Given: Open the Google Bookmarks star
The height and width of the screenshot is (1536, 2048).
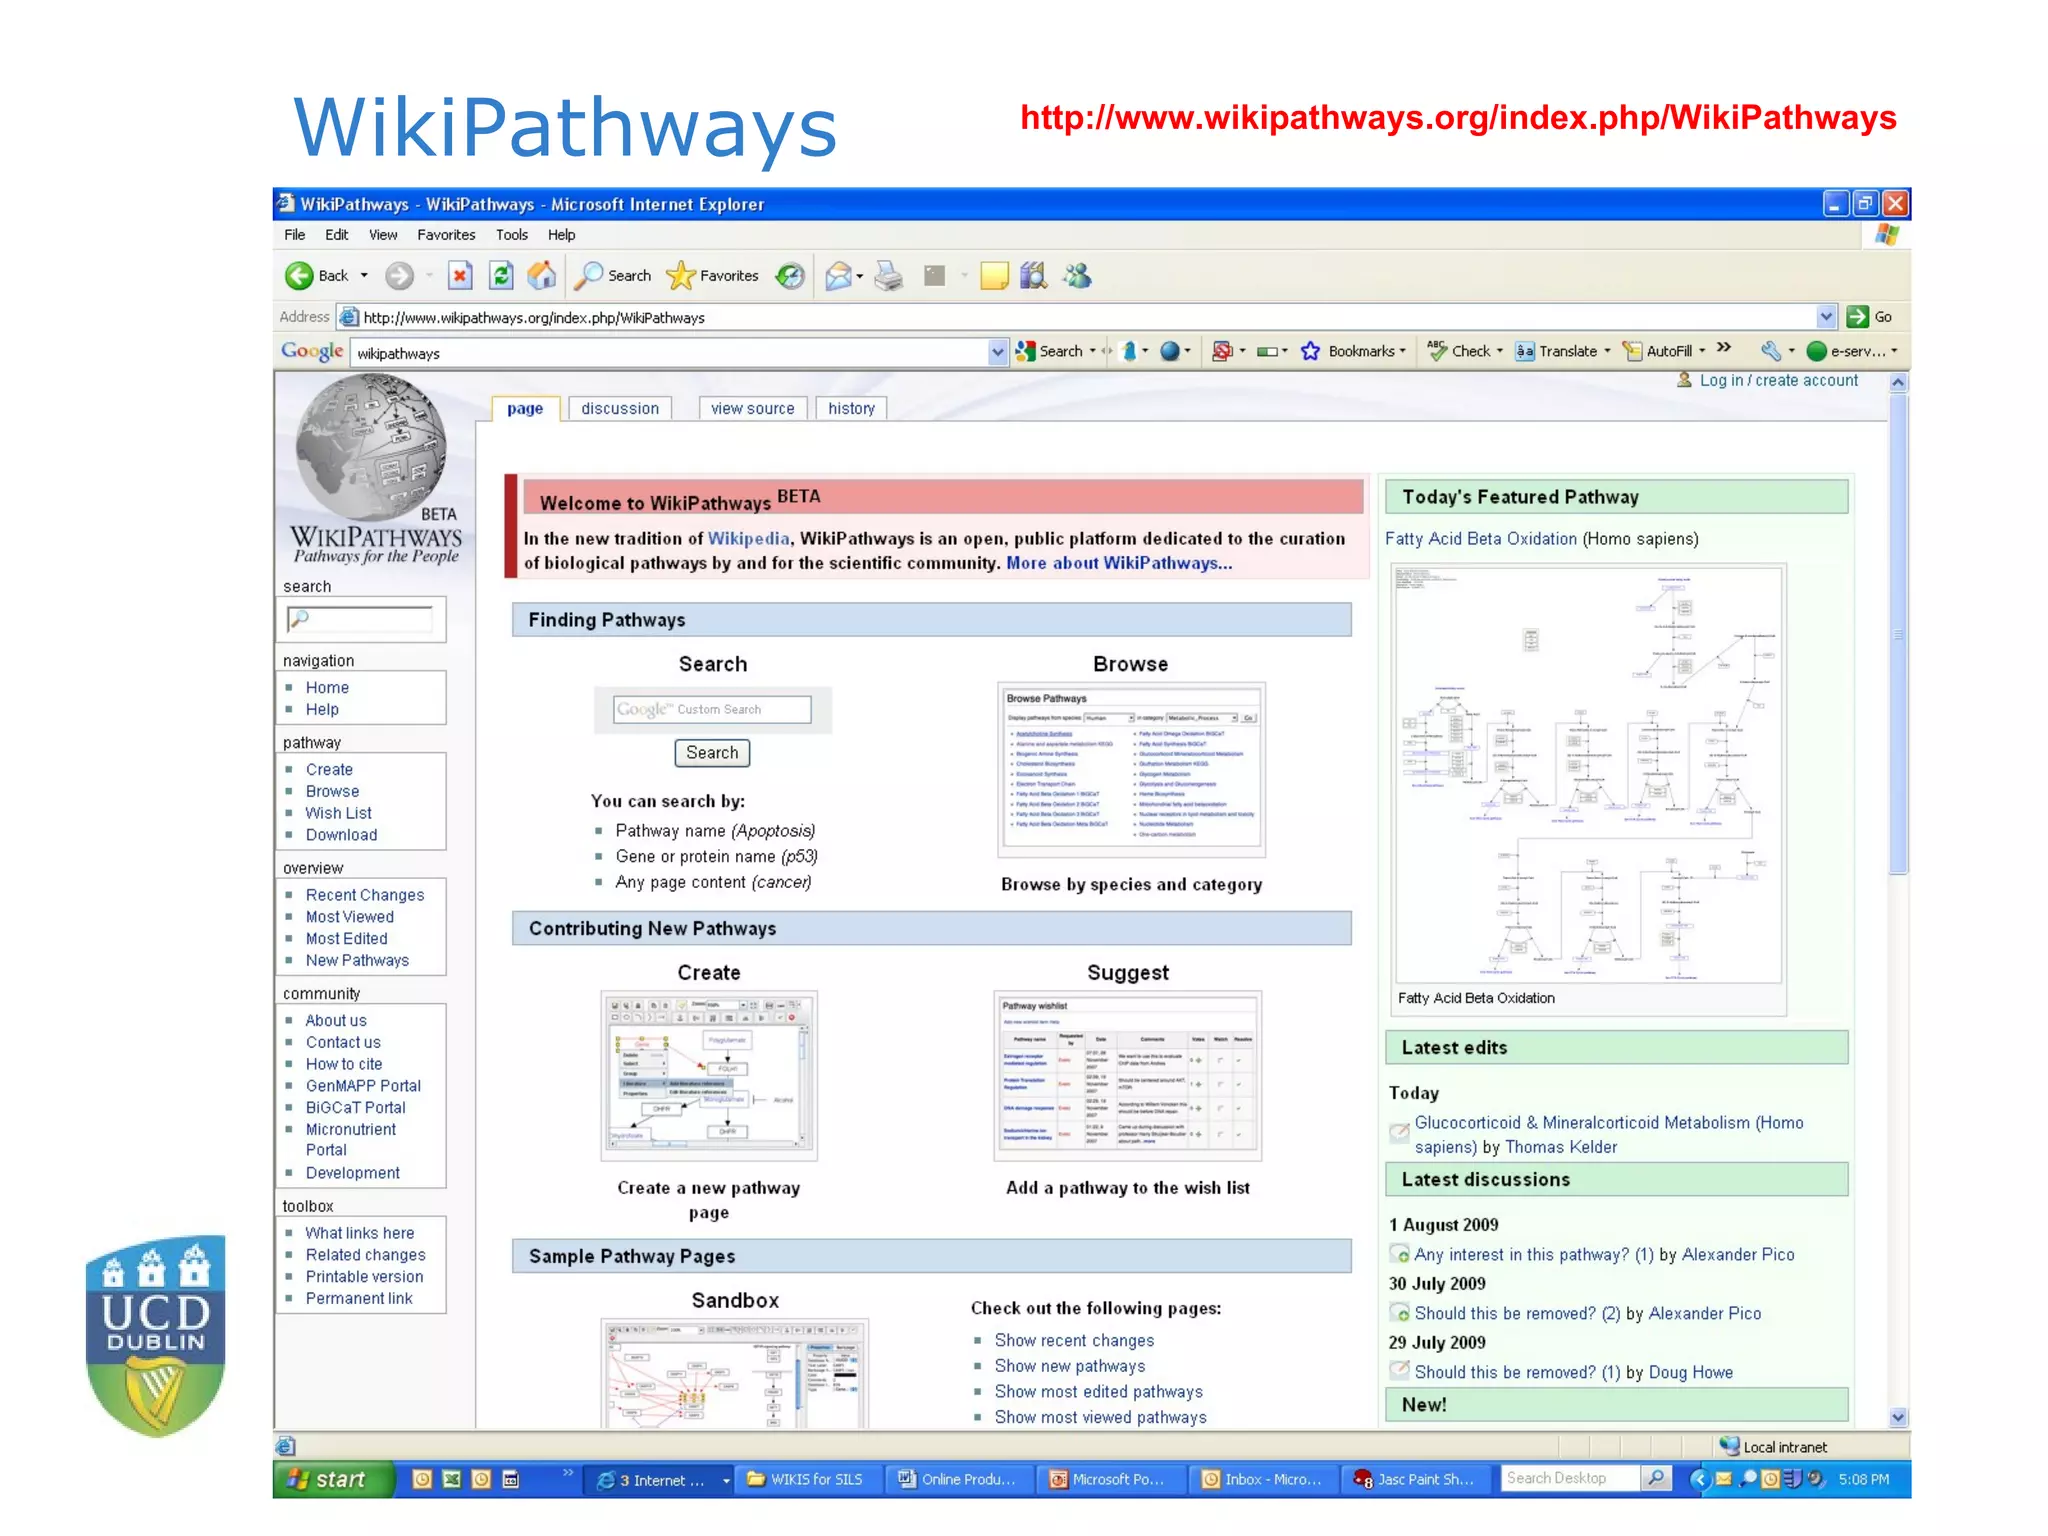Looking at the screenshot, I should click(1310, 351).
